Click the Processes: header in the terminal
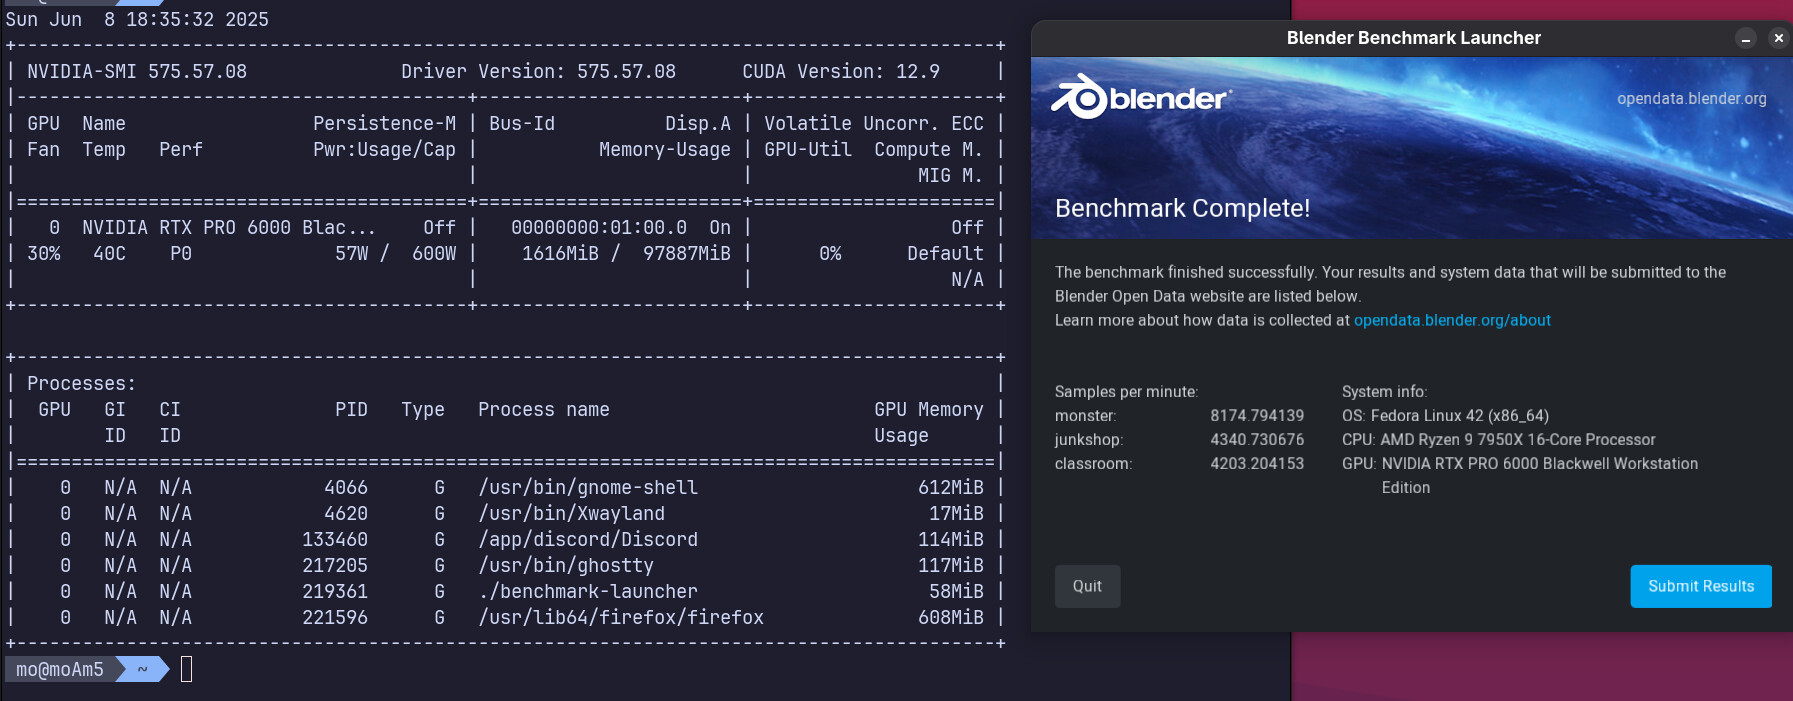 (x=81, y=383)
